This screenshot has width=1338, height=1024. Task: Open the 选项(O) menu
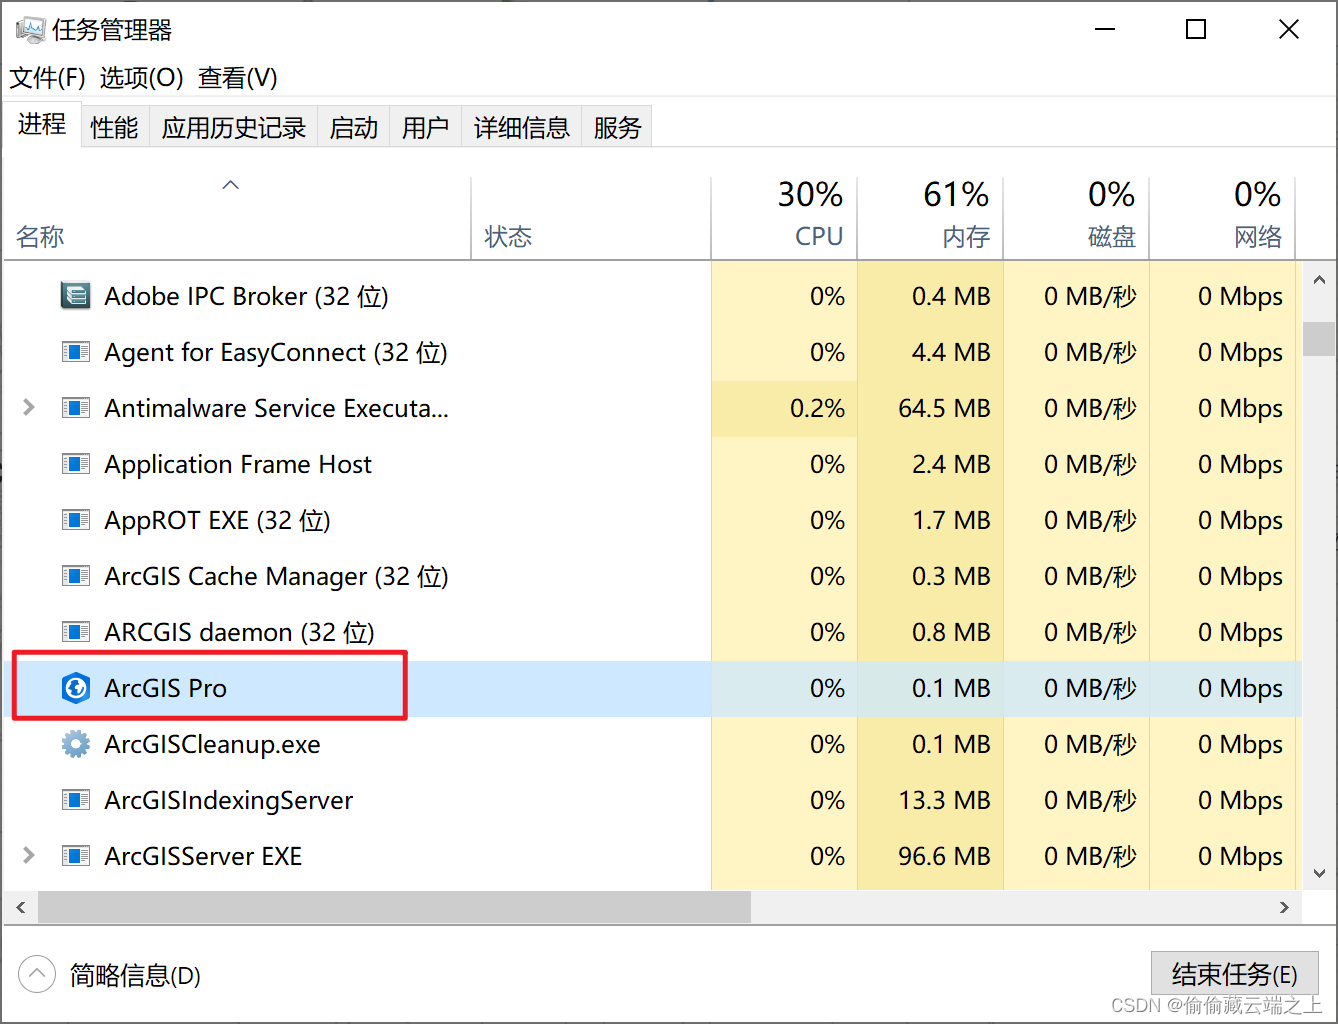(141, 78)
